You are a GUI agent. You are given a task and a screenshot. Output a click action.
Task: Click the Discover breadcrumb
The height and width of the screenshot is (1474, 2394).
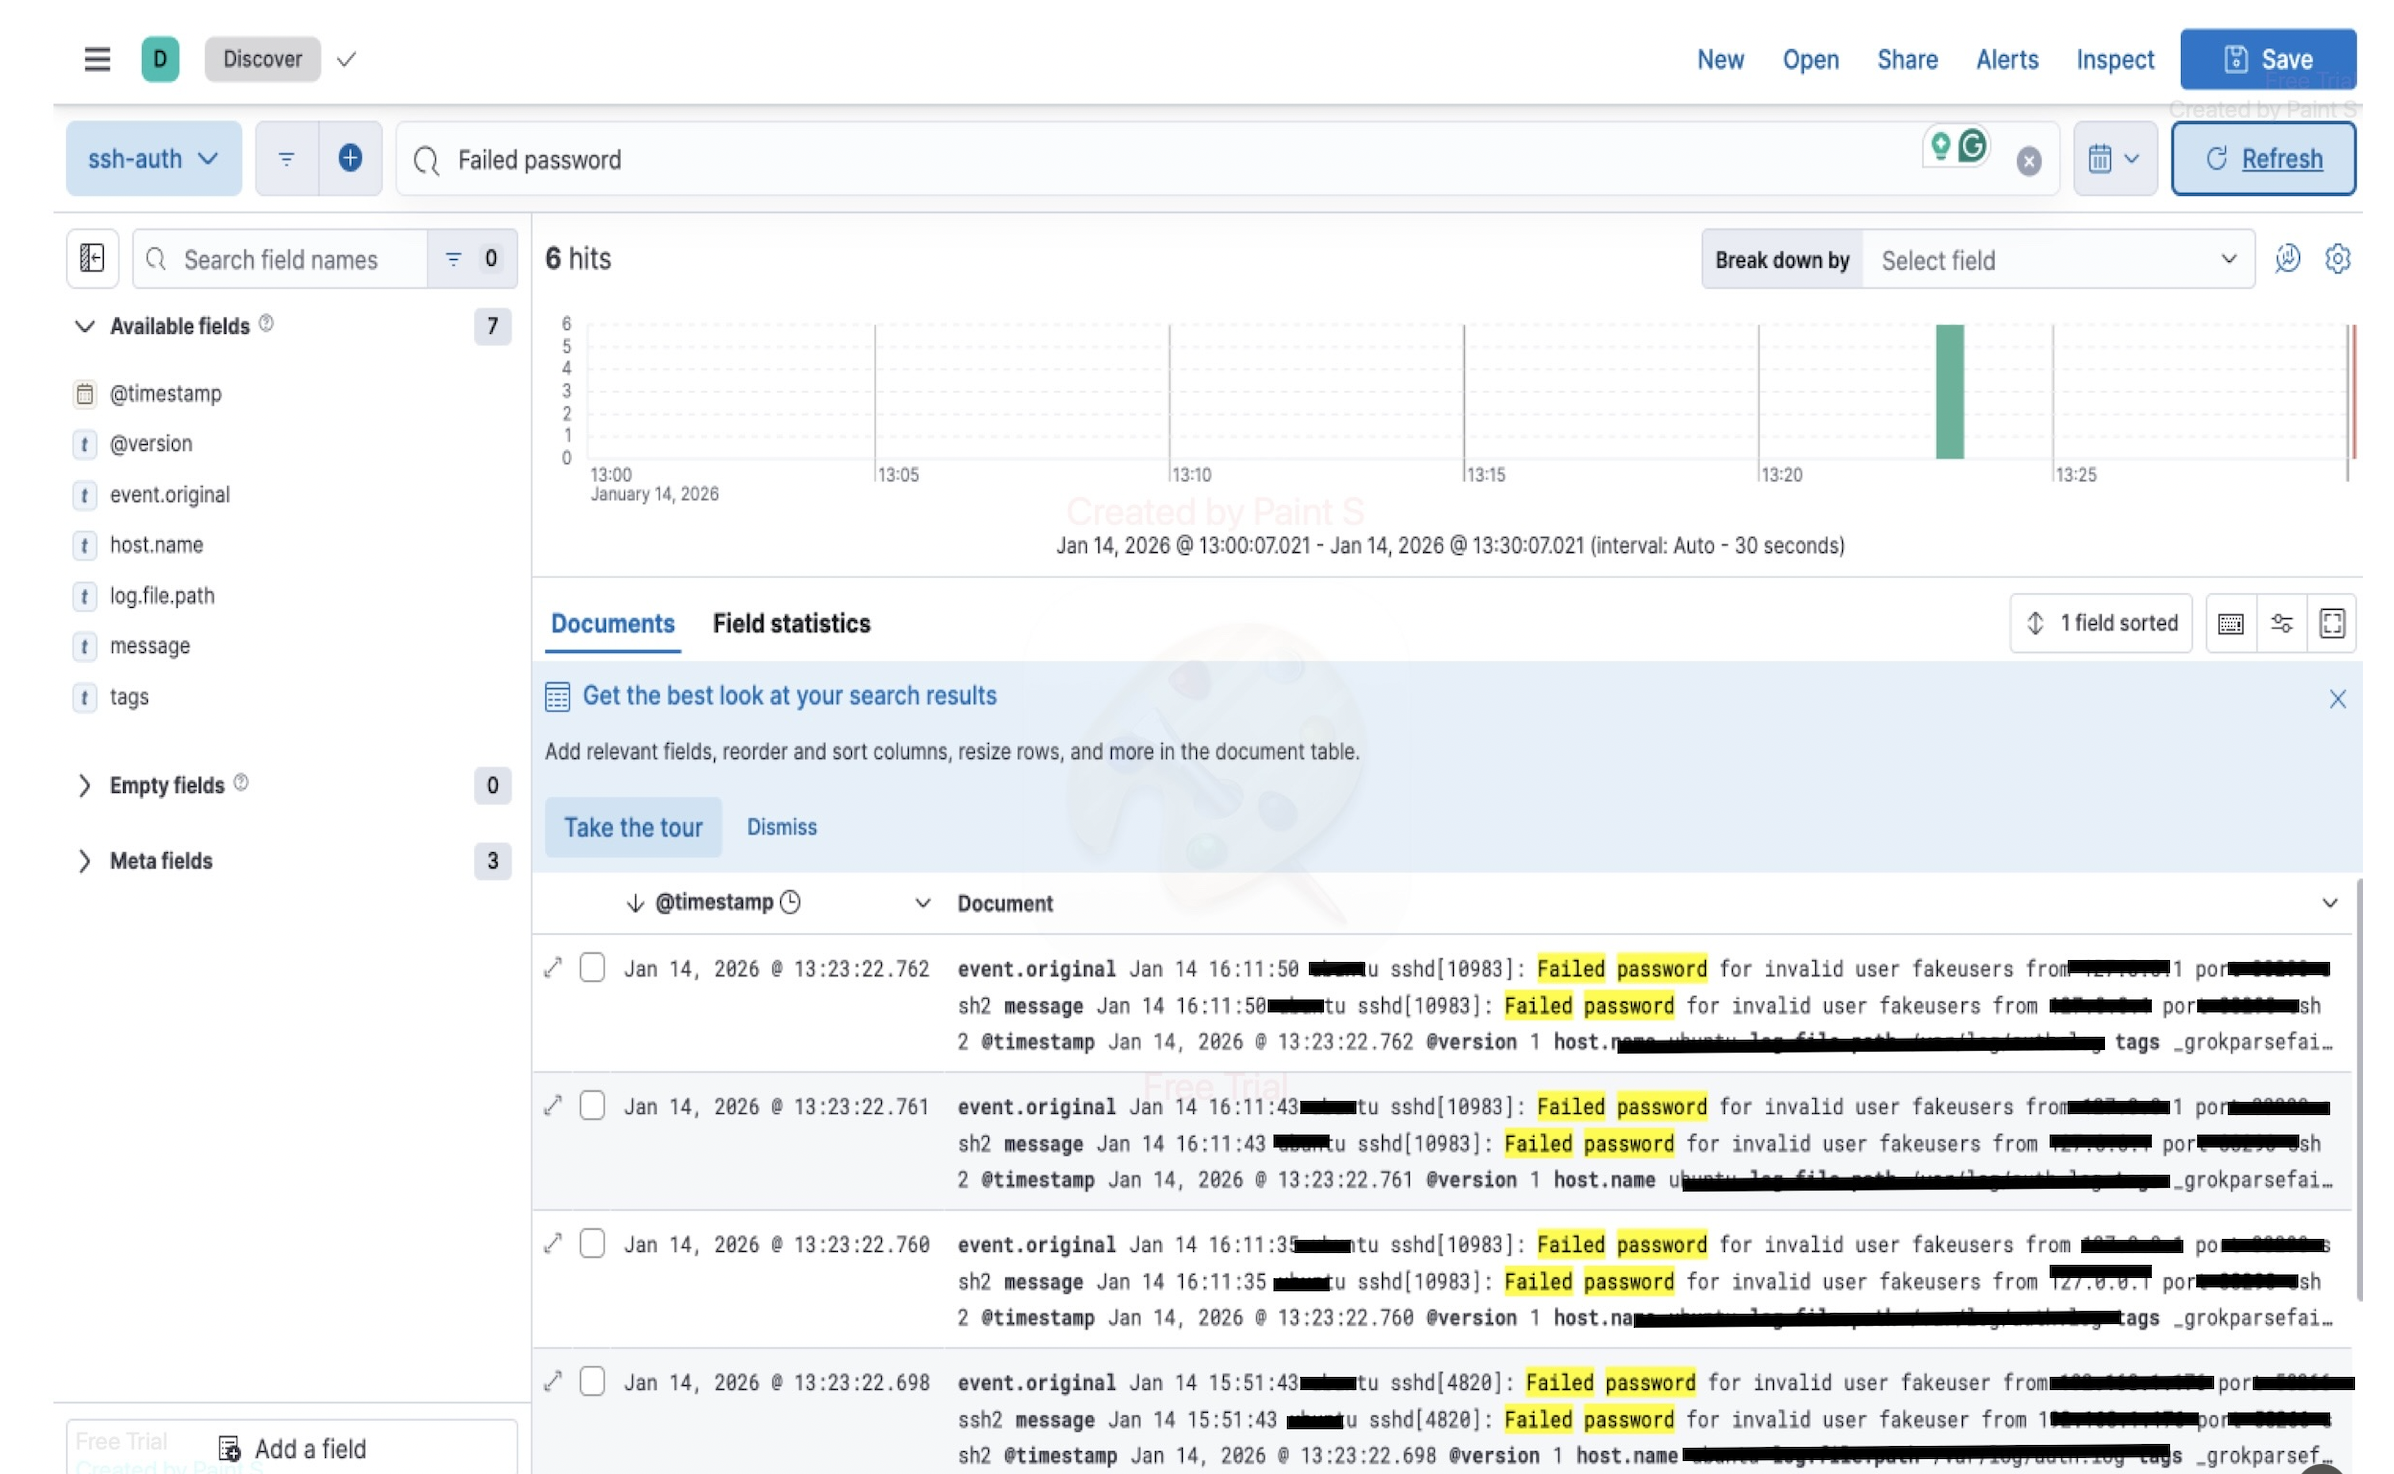[x=262, y=59]
